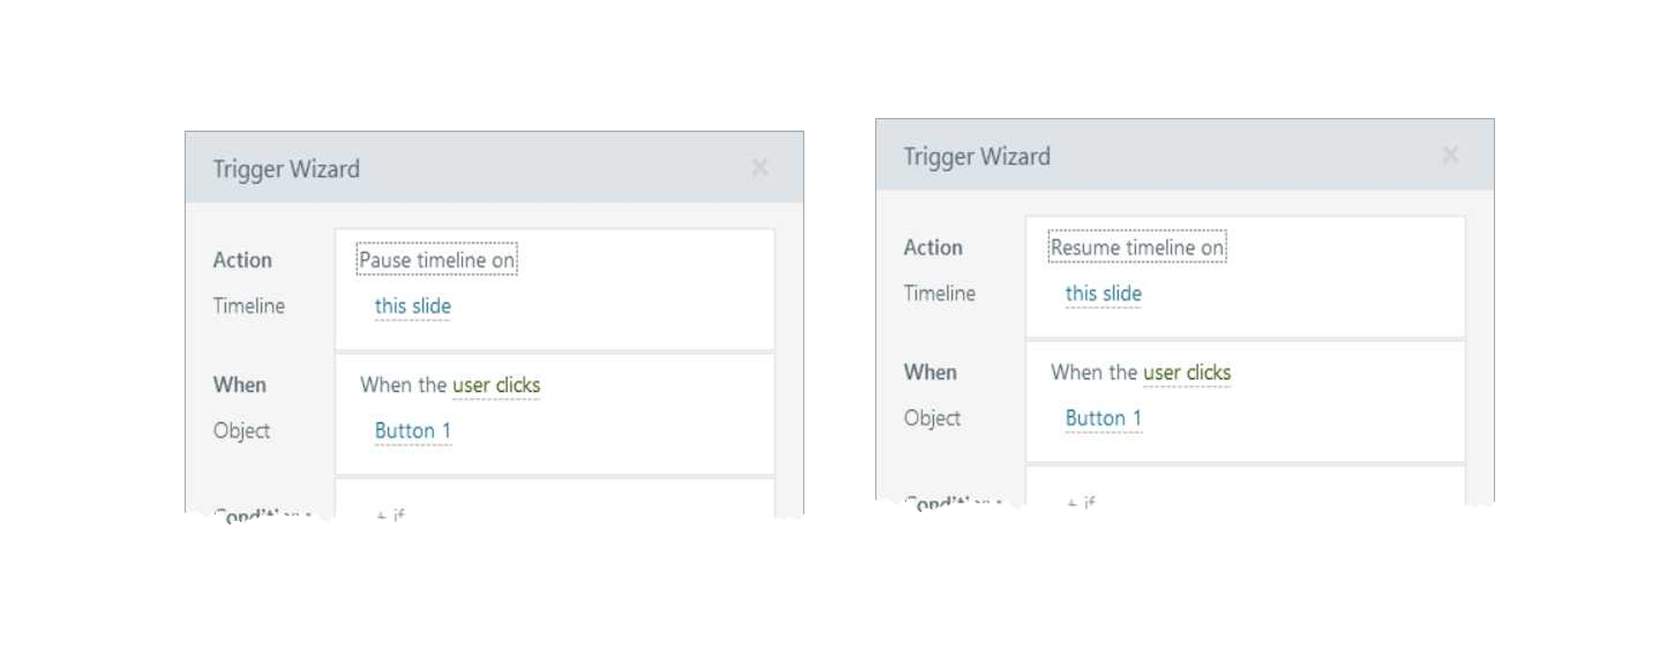Click "this slide" under Resume timeline action
The height and width of the screenshot is (648, 1680).
pos(1103,294)
